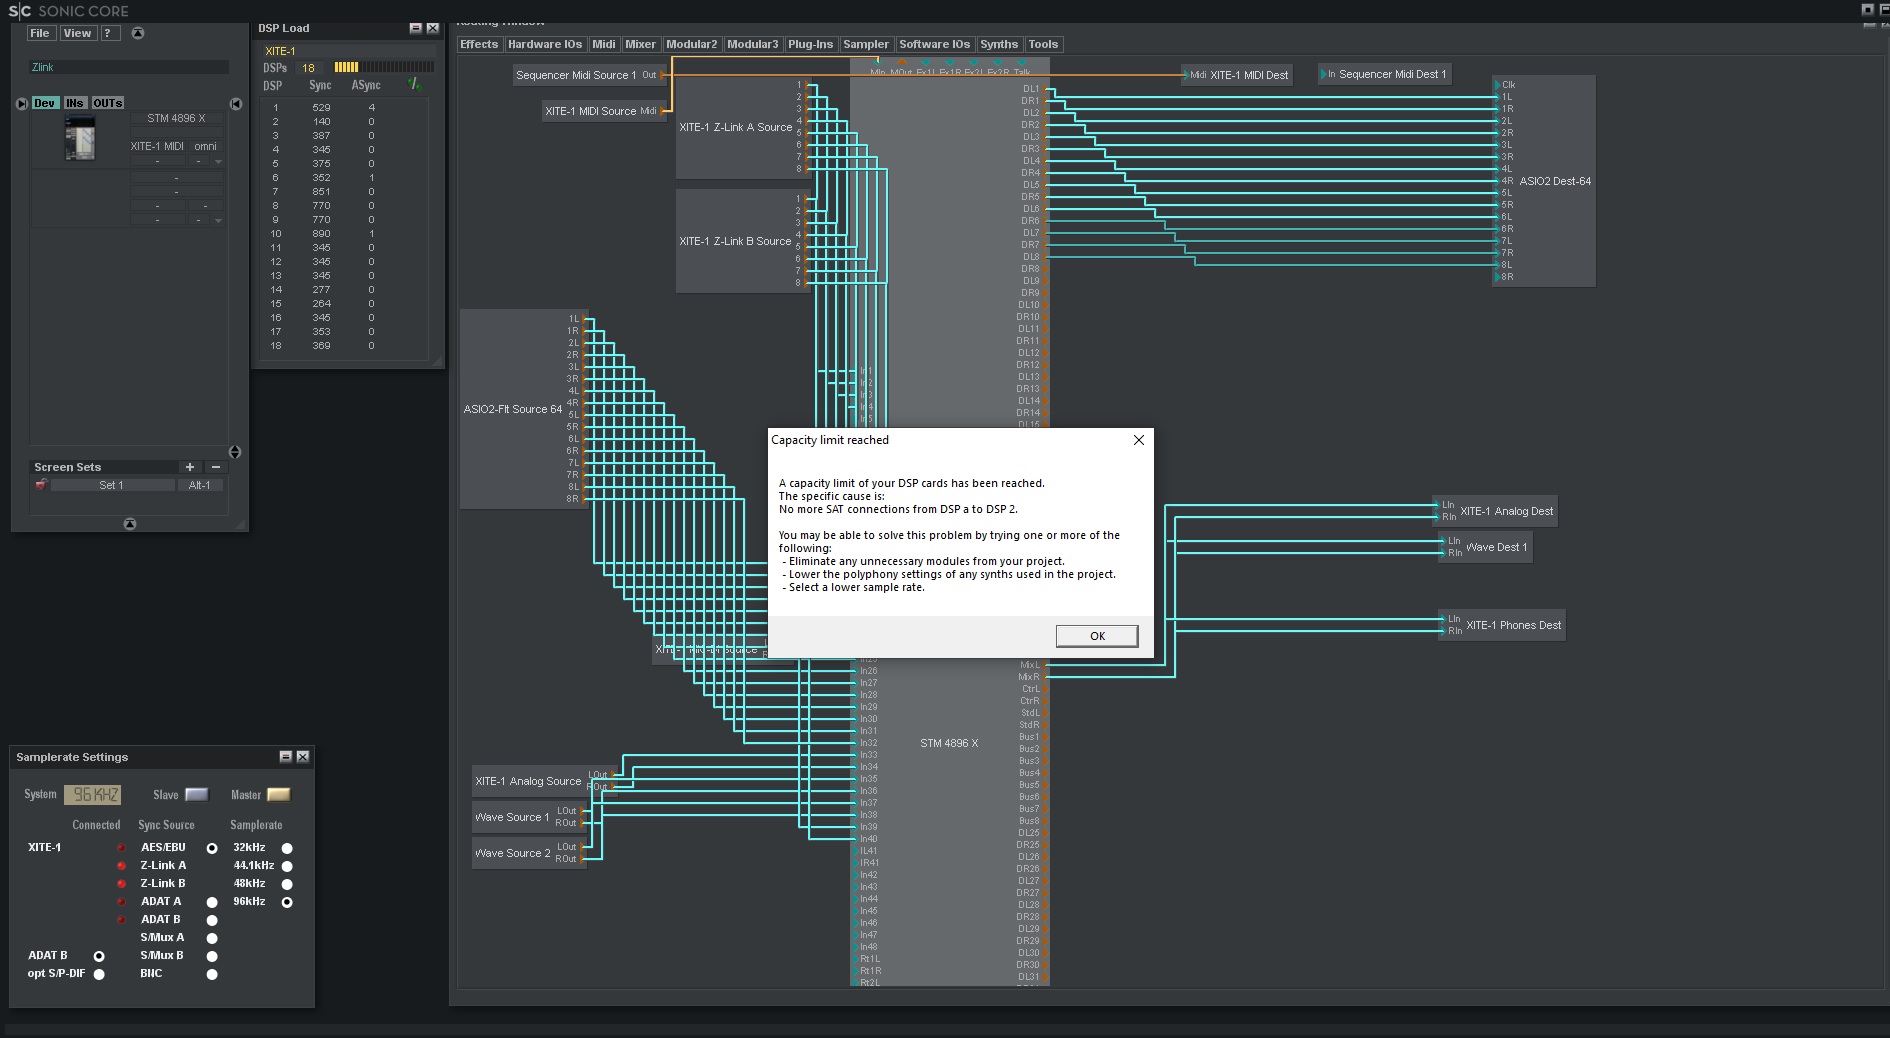Select S/Mux A as sync source
This screenshot has height=1038, width=1890.
point(212,938)
